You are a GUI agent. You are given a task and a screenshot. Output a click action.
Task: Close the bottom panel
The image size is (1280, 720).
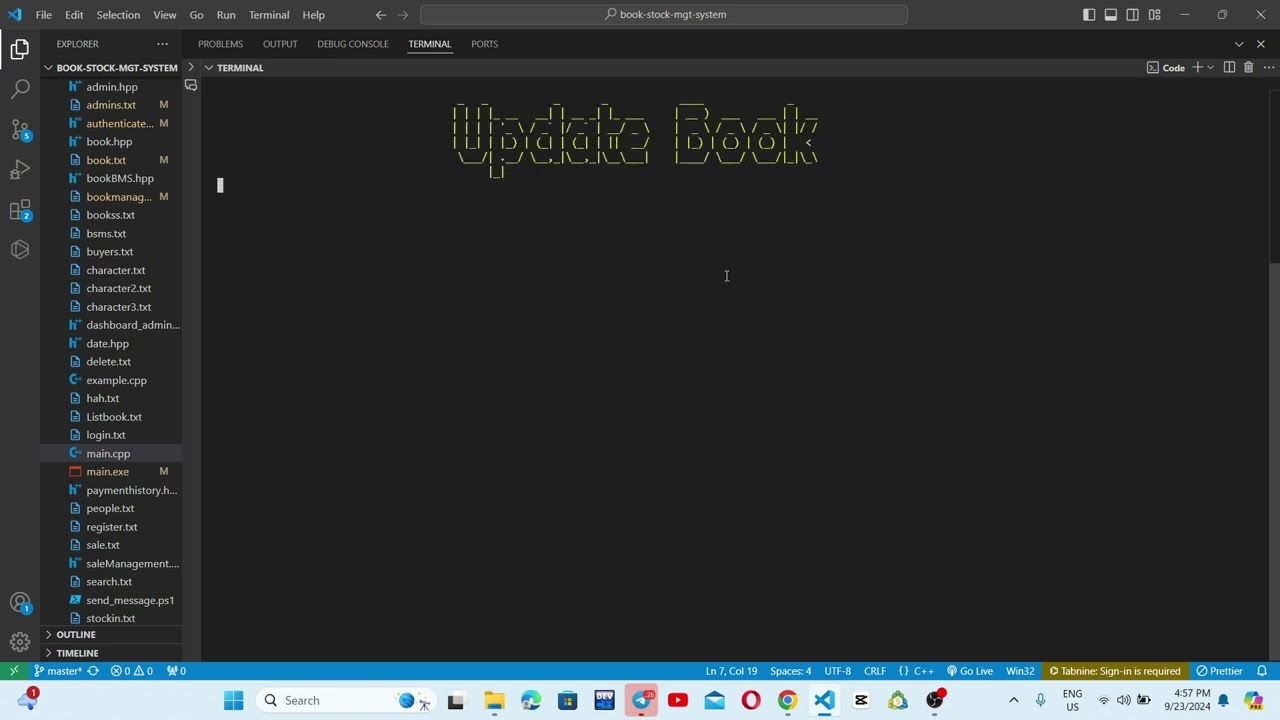point(1261,44)
